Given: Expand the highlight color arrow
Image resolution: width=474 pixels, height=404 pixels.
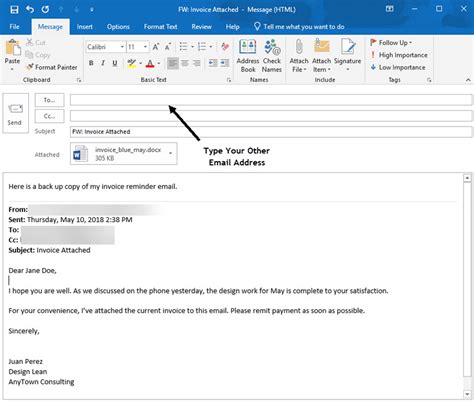Looking at the screenshot, I should pyautogui.click(x=140, y=63).
